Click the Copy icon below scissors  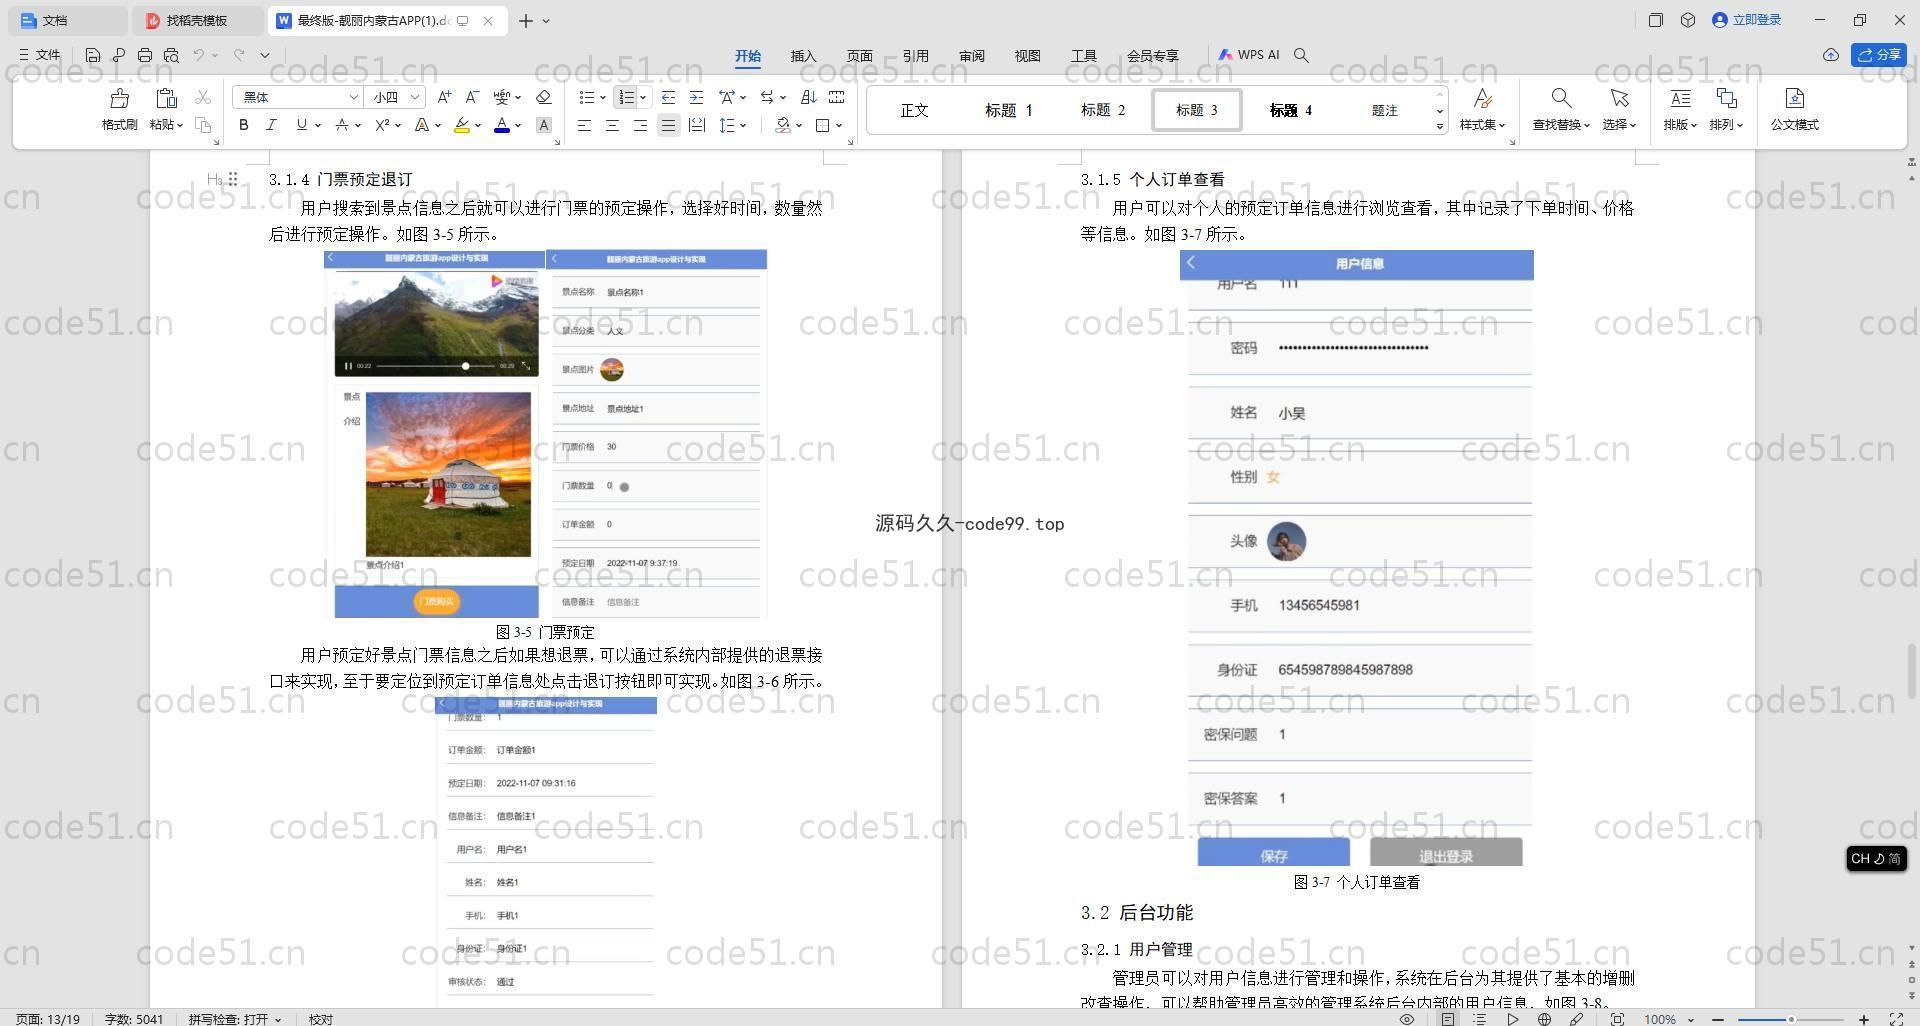203,125
